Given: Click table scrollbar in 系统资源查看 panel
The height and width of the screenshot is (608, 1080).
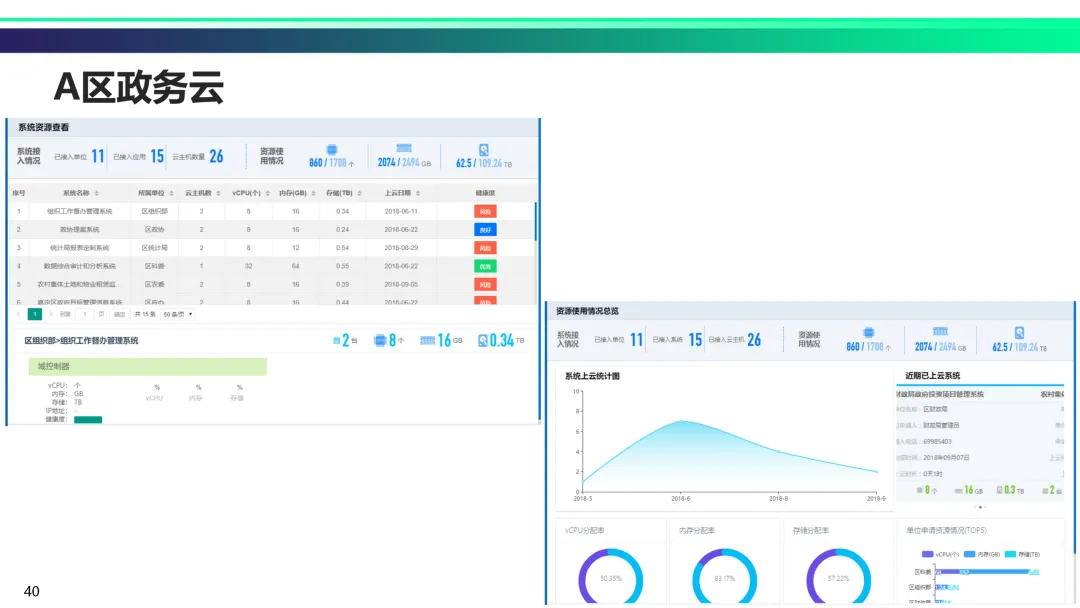Looking at the screenshot, I should 535,221.
